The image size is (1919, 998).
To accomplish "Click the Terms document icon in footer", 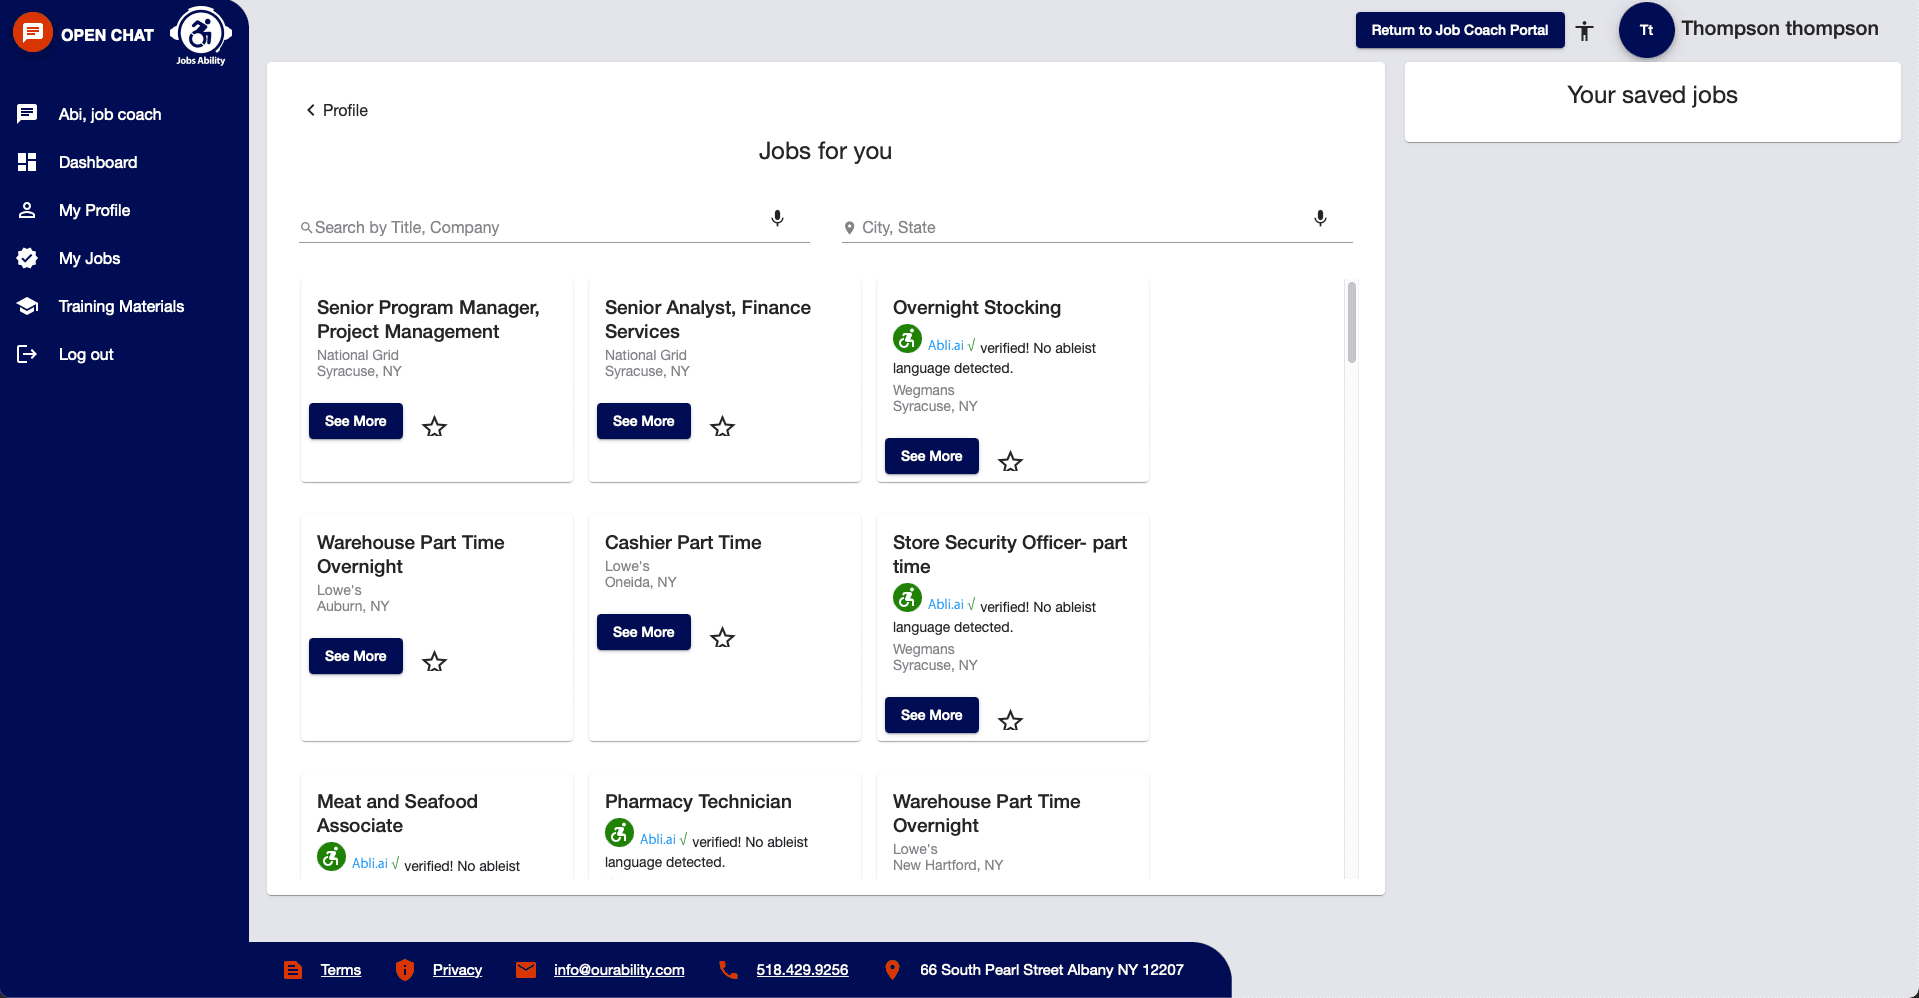I will click(292, 970).
